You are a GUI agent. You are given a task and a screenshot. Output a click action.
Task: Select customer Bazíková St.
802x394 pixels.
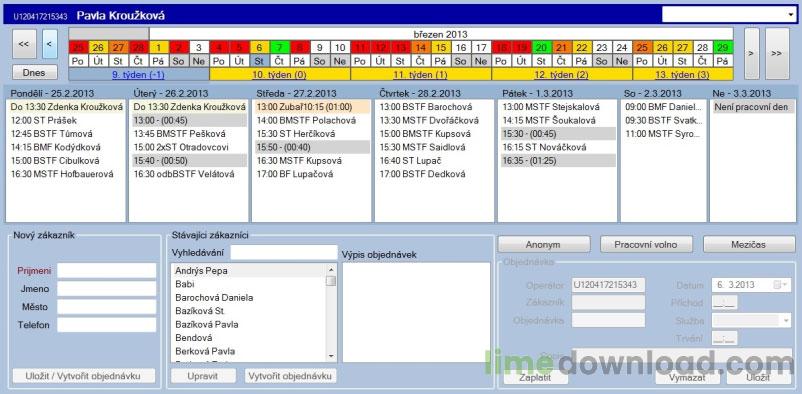249,311
